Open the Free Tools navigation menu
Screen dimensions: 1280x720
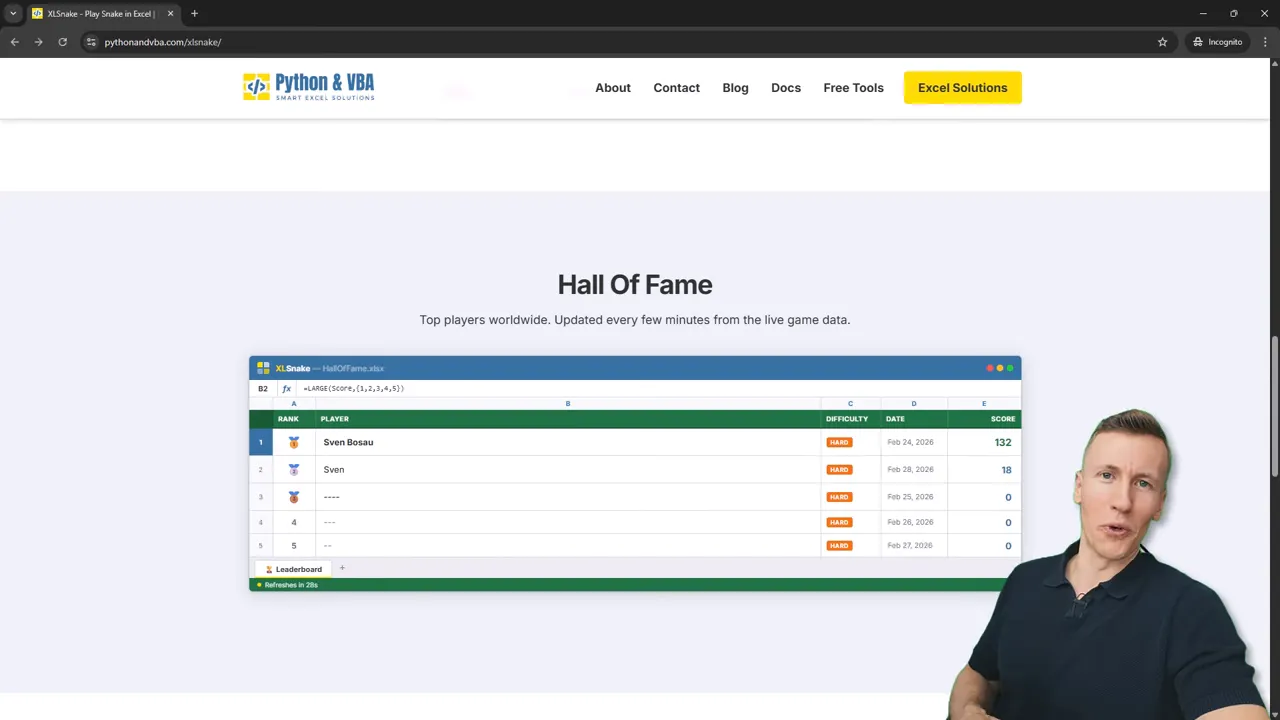click(x=853, y=88)
